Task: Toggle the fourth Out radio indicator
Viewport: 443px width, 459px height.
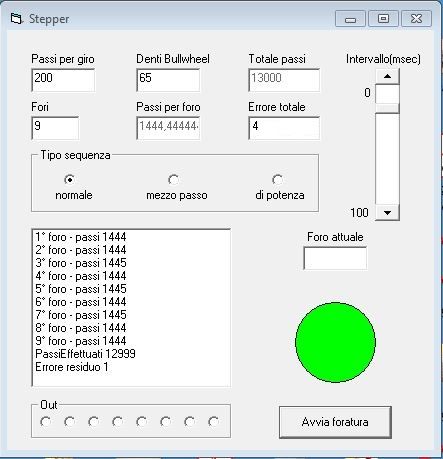Action: click(117, 422)
